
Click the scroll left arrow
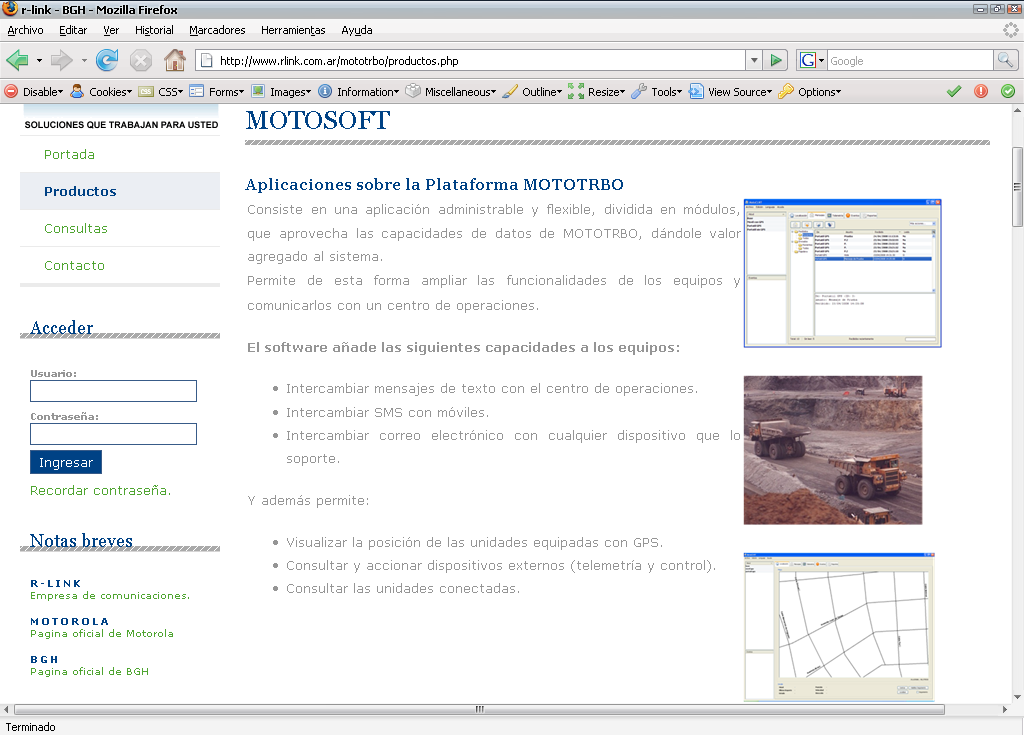[x=6, y=709]
